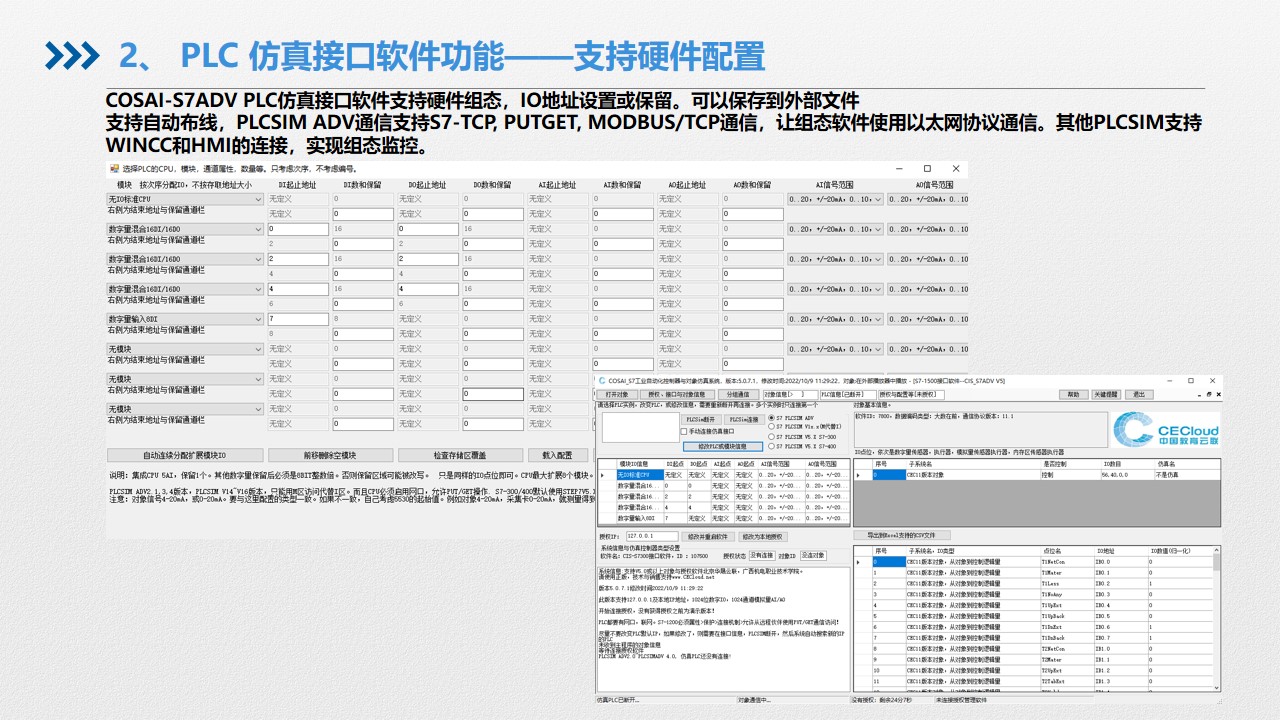Viewport: 1280px width, 720px height.
Task: Click the DO数和保留 column label in config dialog
Action: point(492,185)
